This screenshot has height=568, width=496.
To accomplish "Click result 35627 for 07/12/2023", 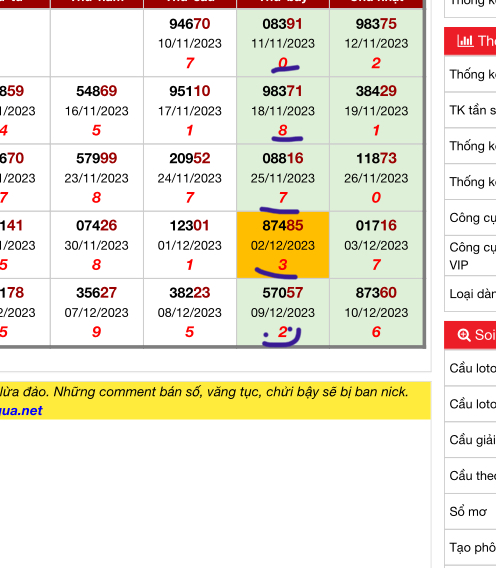I will [x=97, y=293].
